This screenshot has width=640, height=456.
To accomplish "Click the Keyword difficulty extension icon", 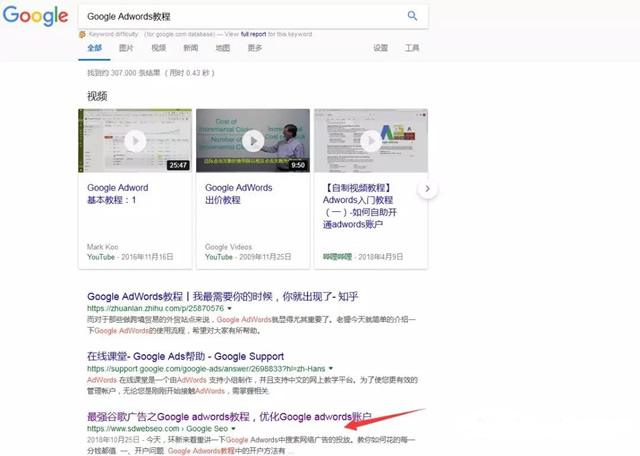I will [81, 33].
